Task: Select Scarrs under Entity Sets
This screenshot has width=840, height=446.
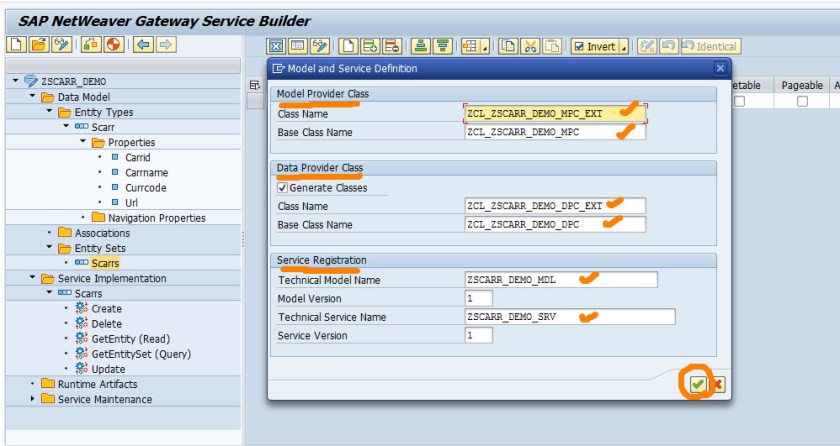Action: [105, 263]
